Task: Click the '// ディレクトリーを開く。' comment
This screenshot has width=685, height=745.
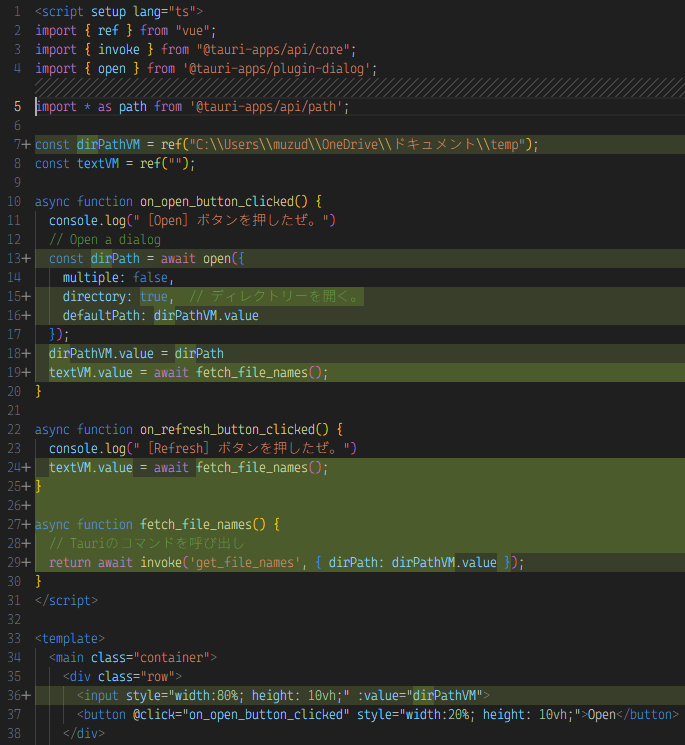Action: pyautogui.click(x=275, y=296)
